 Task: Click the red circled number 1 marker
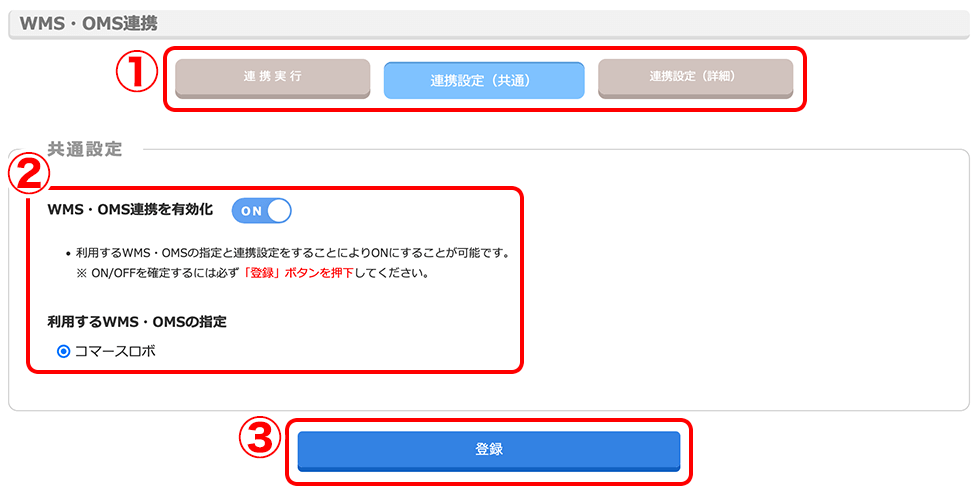137,71
